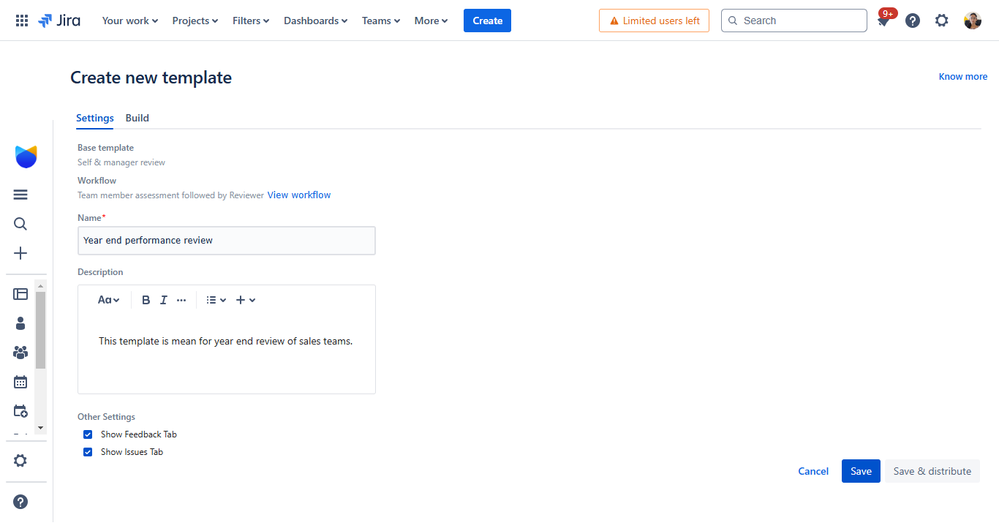The image size is (999, 523).
Task: Click the top bar Search field
Action: coord(794,20)
